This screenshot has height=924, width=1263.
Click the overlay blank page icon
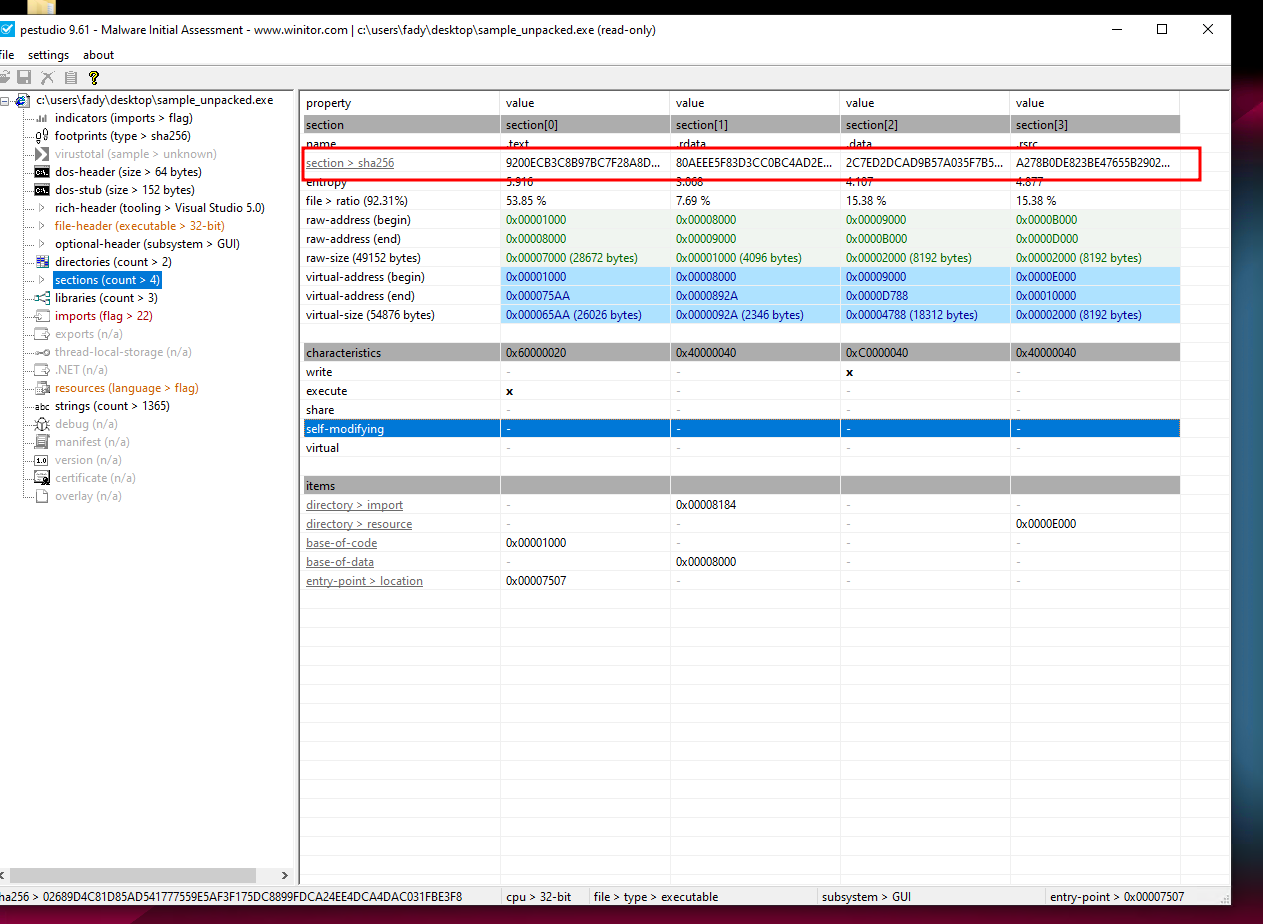pyautogui.click(x=42, y=496)
